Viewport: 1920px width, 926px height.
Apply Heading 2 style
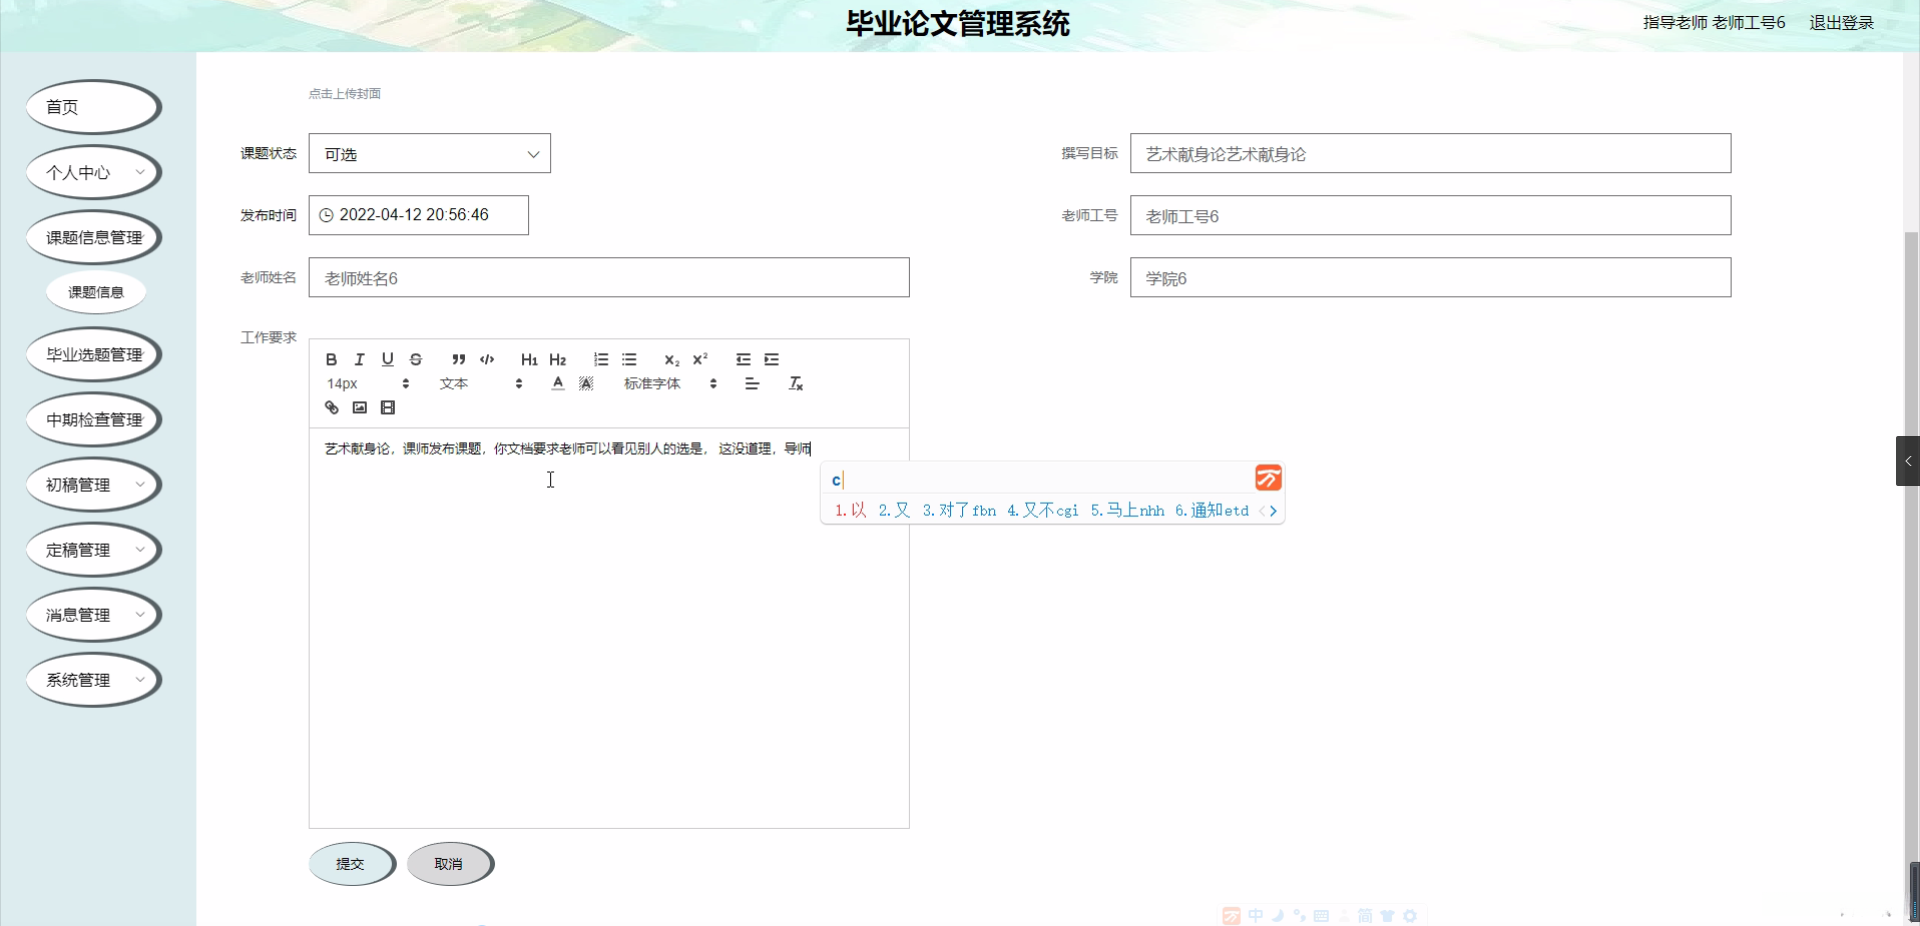558,360
